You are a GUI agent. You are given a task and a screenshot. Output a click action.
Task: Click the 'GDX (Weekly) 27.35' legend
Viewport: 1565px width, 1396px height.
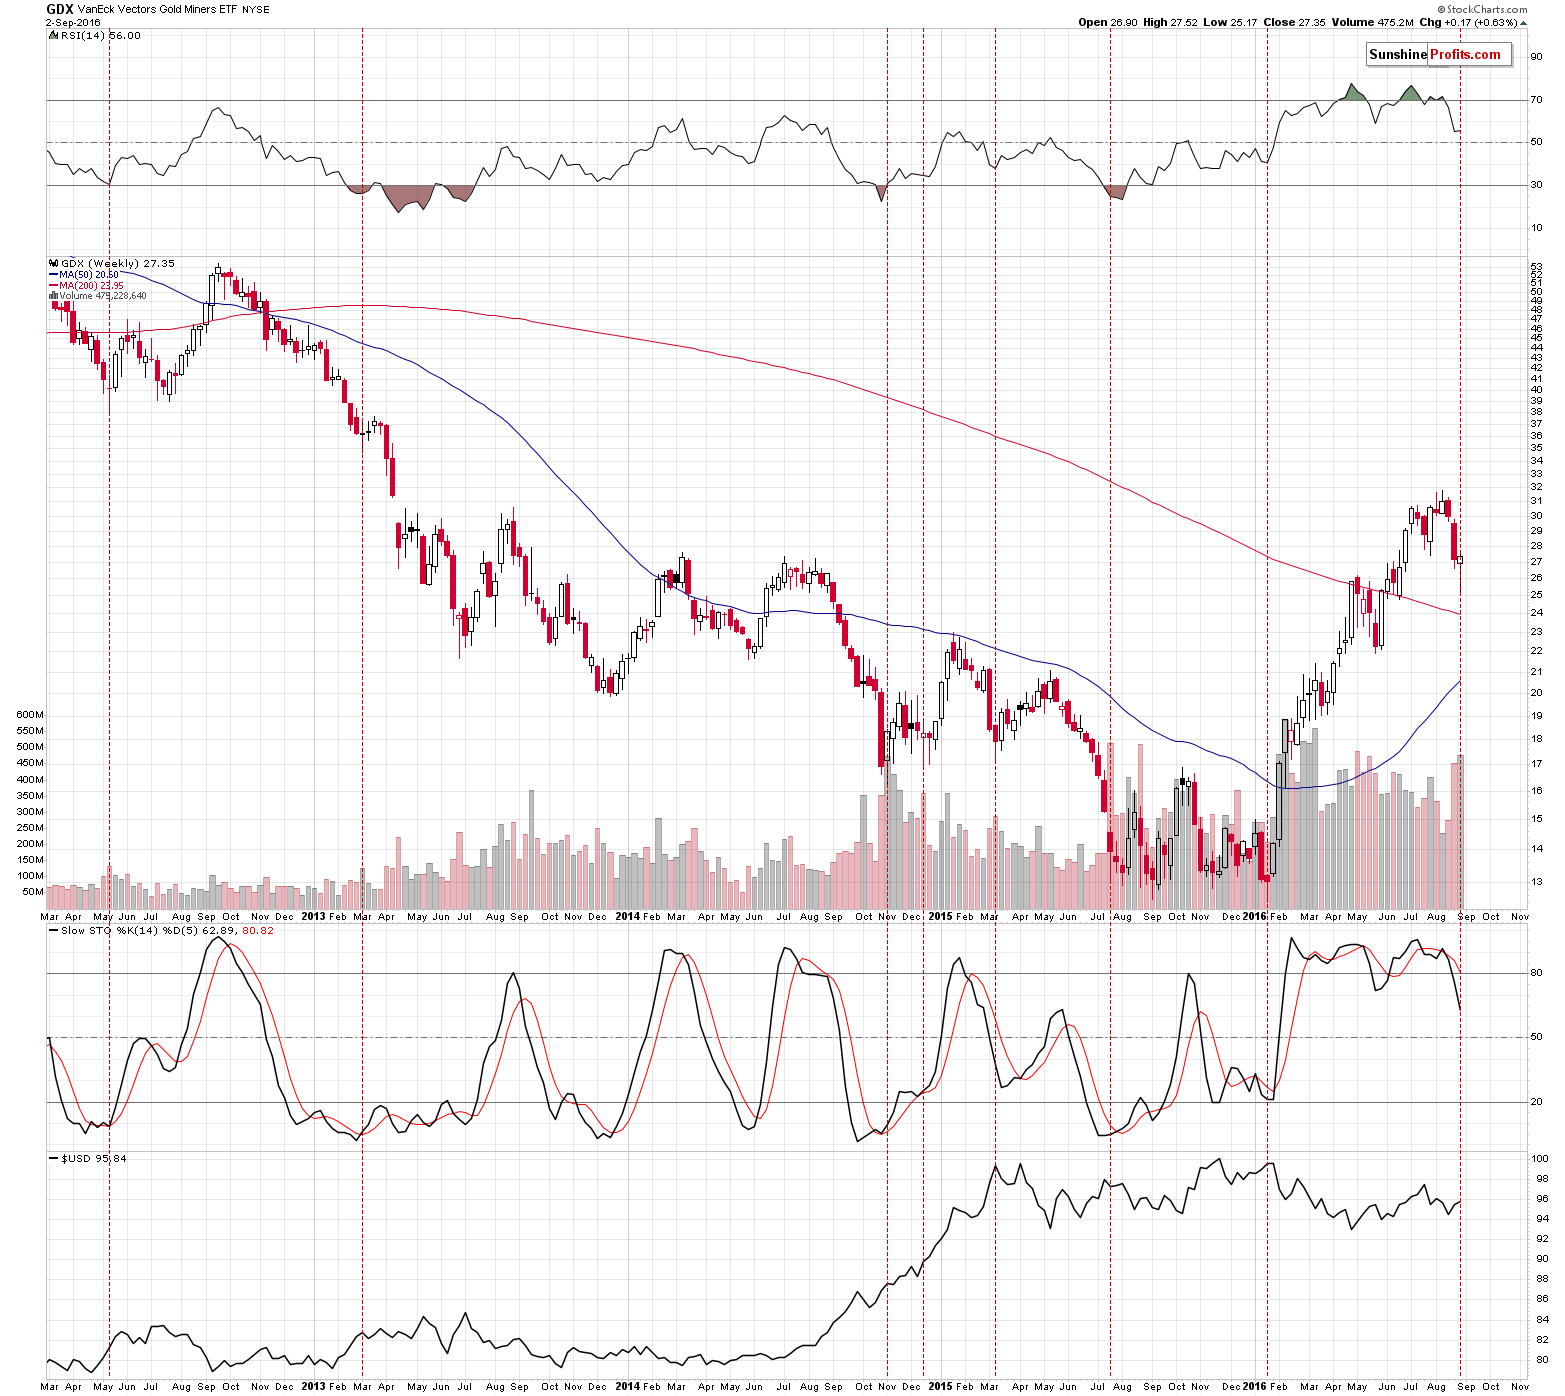(118, 264)
